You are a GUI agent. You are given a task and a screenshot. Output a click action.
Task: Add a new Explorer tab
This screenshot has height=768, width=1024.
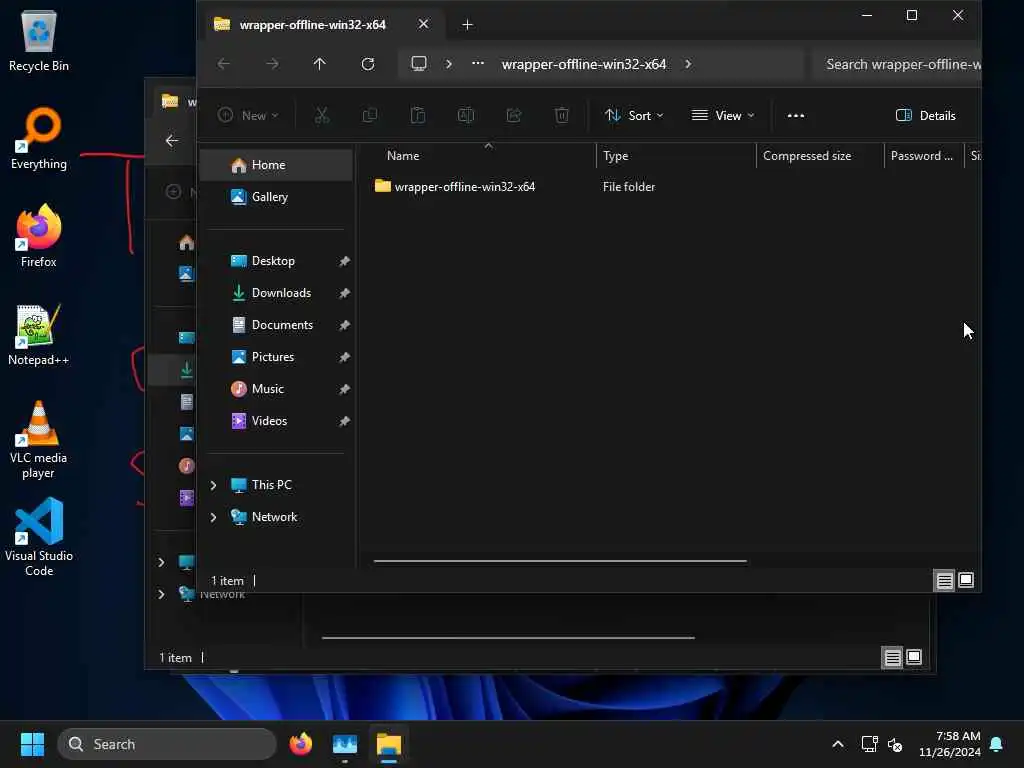click(x=468, y=25)
